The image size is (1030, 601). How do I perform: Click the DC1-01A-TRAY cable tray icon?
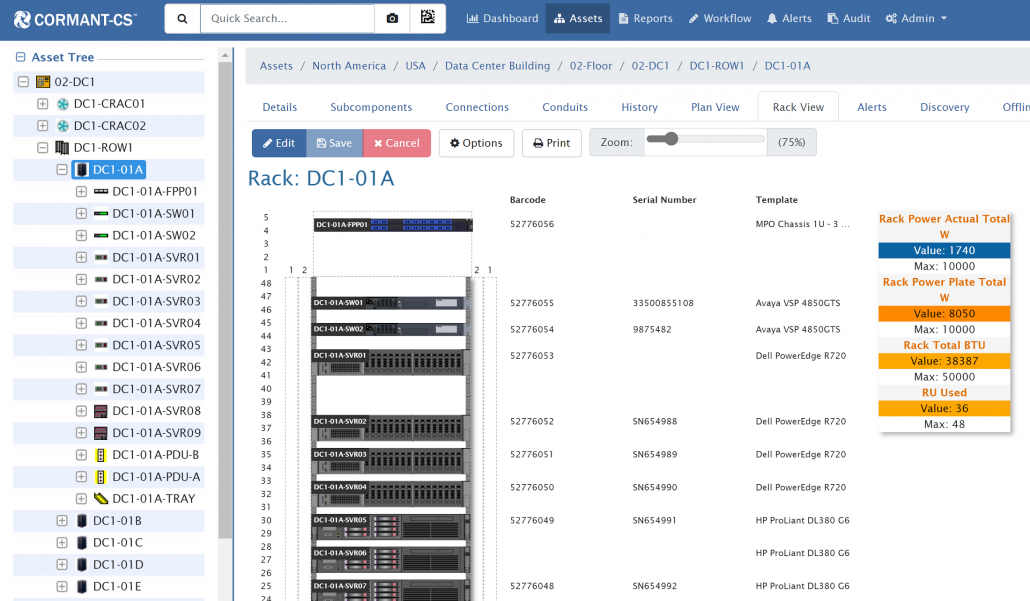[x=100, y=499]
